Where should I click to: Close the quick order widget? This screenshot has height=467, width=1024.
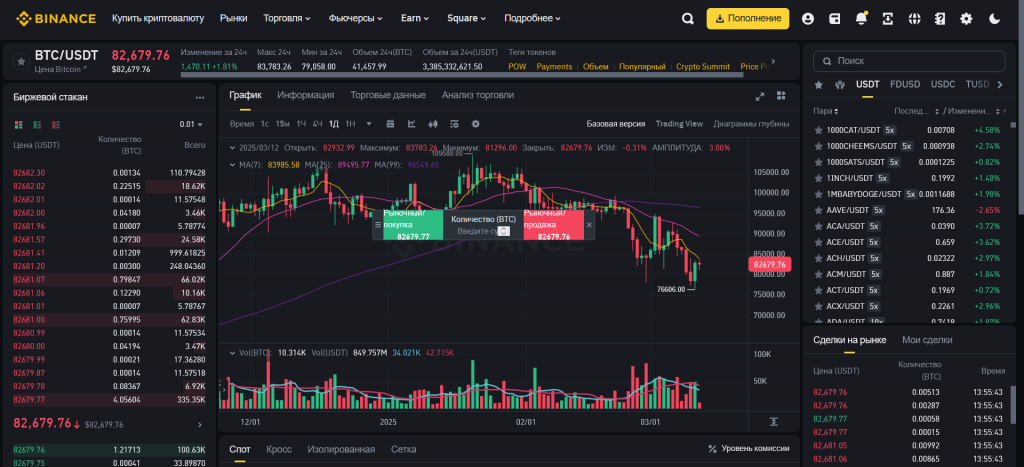click(589, 225)
